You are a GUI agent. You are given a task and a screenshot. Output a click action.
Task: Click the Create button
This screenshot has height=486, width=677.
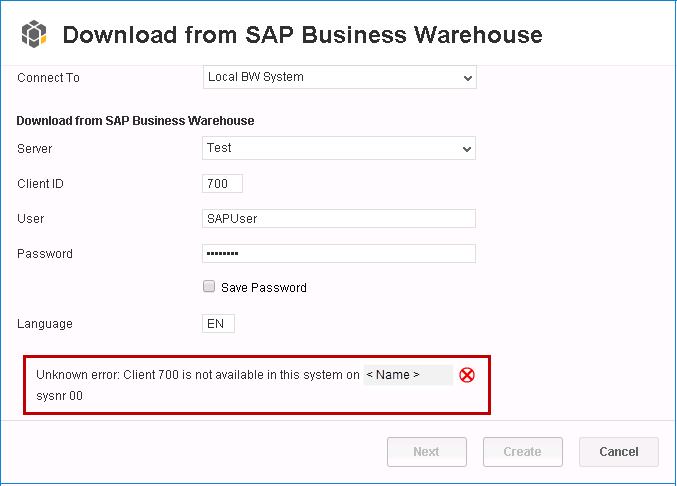click(x=522, y=451)
